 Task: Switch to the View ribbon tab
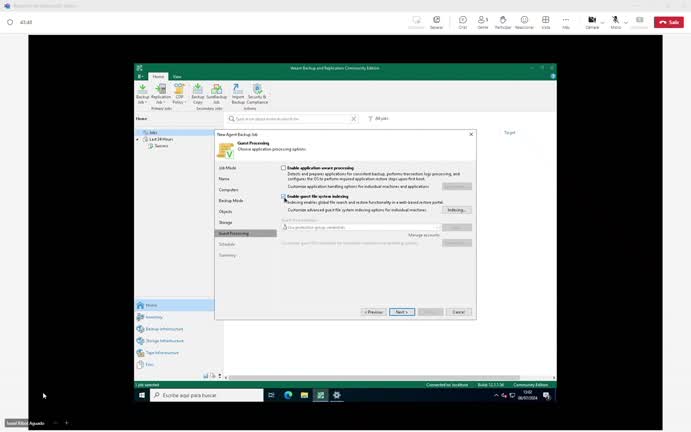(177, 77)
